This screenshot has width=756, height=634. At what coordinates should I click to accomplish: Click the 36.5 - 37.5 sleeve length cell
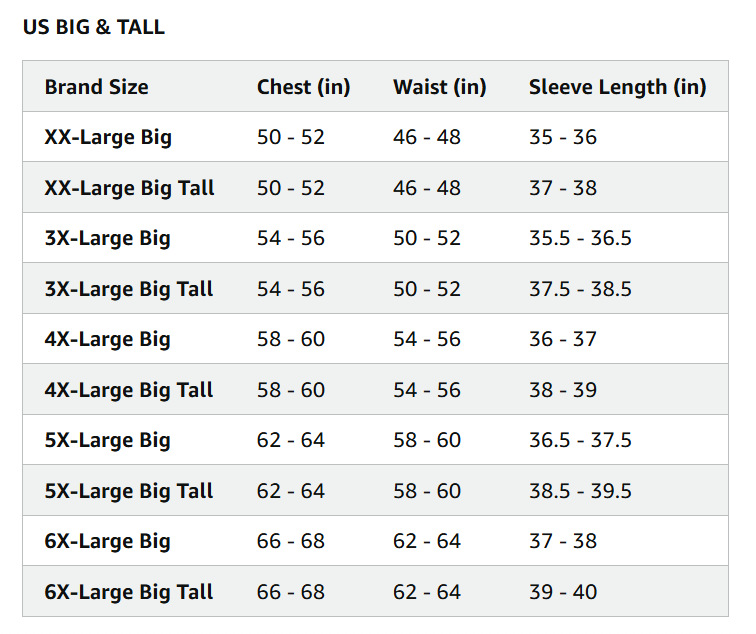(580, 440)
